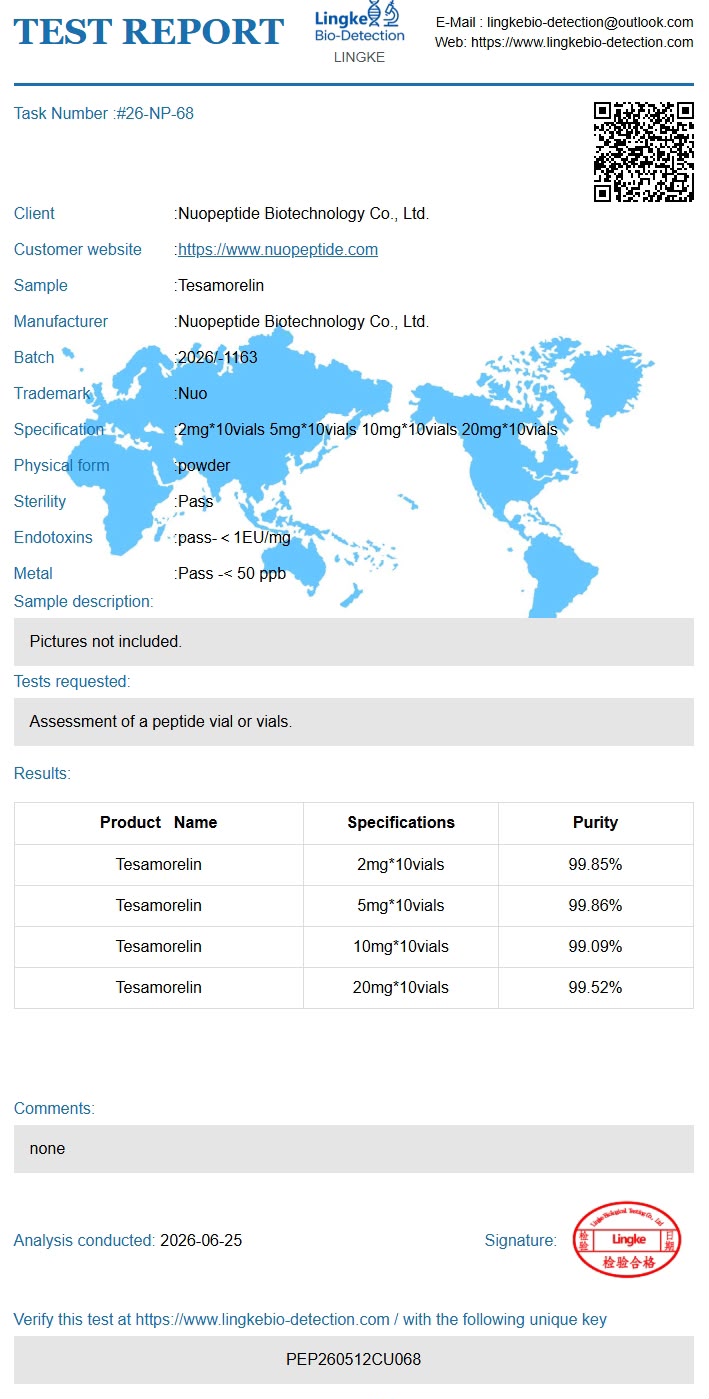This screenshot has height=1399, width=709.
Task: Click the red Lingke approval stamp
Action: [x=627, y=1240]
